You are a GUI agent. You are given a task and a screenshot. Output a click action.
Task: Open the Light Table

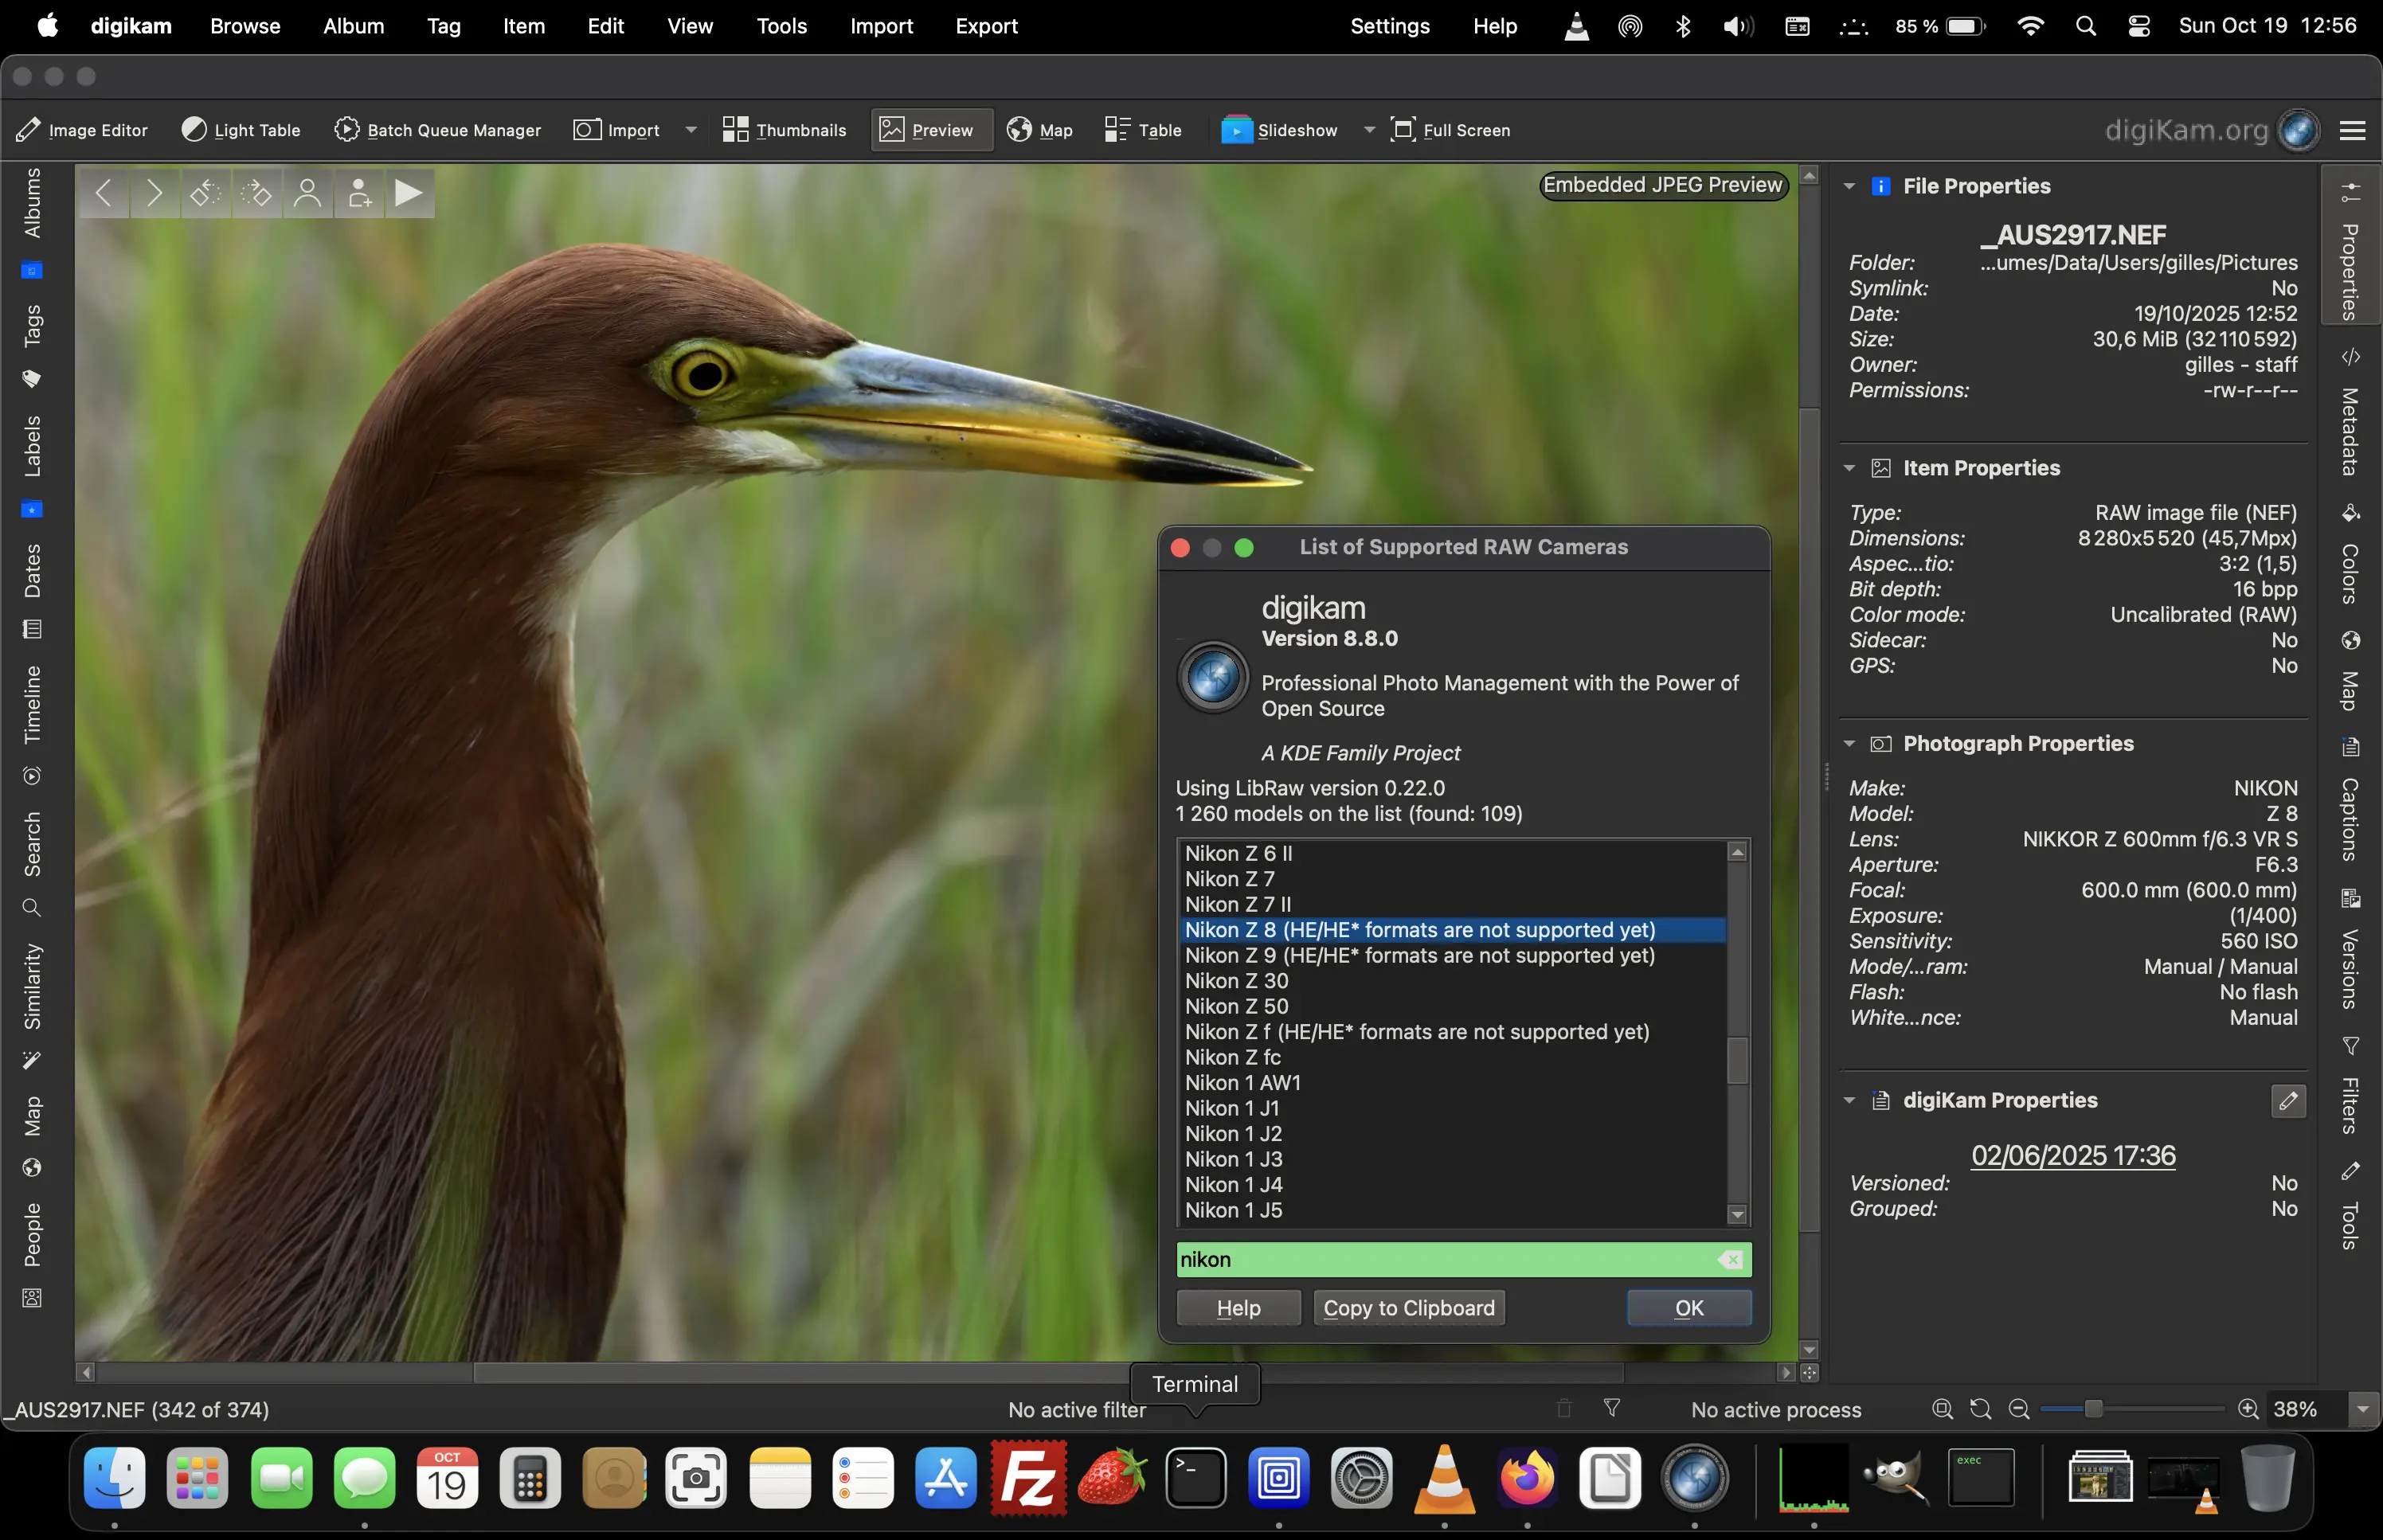[240, 130]
